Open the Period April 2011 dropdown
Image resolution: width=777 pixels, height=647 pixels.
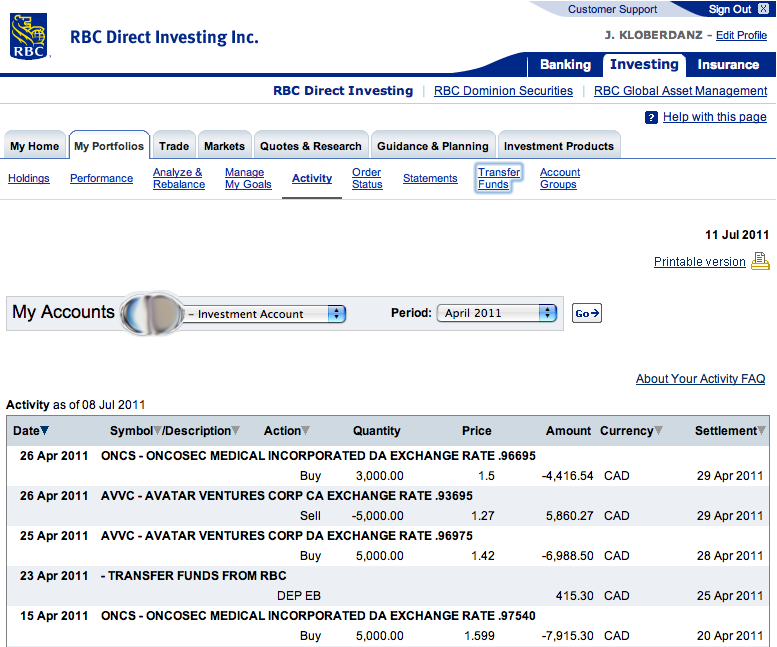pyautogui.click(x=497, y=313)
